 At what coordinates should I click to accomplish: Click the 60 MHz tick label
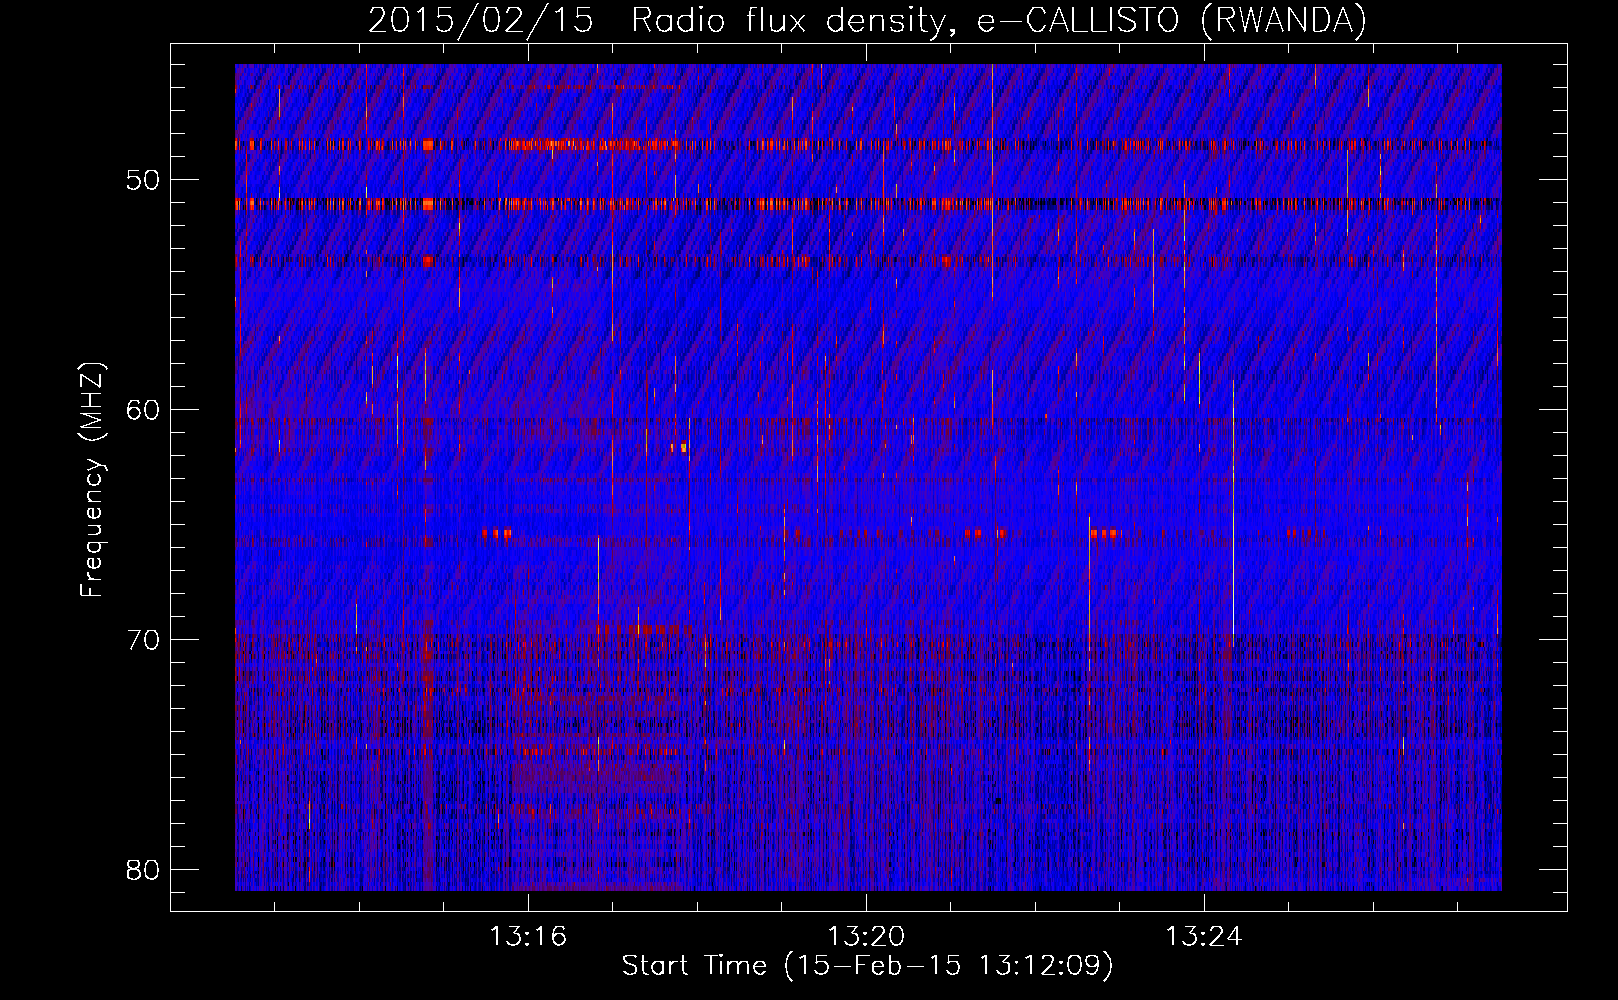tap(143, 410)
